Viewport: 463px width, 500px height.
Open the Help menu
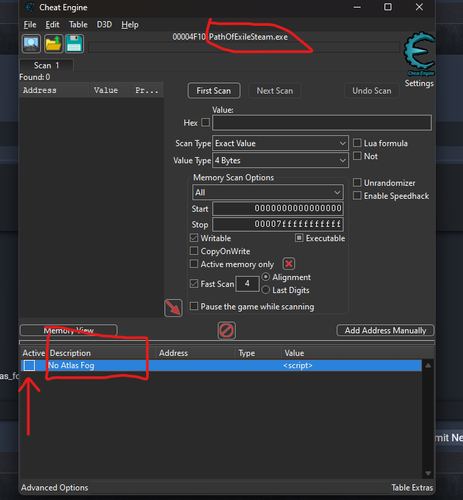tap(130, 25)
